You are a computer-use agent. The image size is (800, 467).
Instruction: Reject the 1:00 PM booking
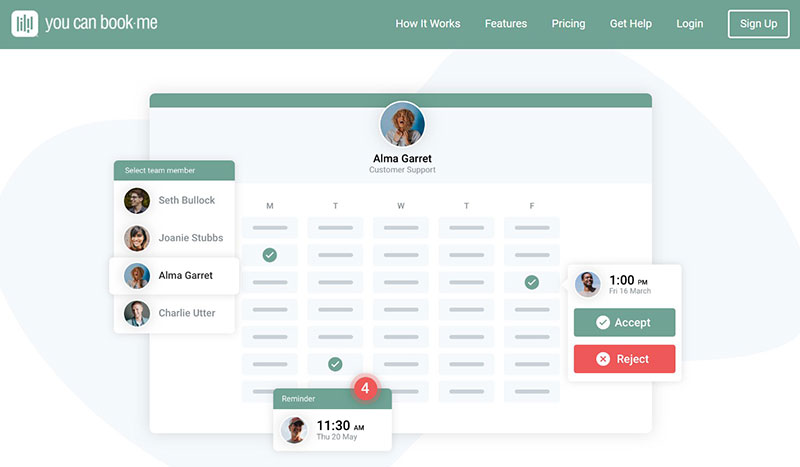[x=624, y=359]
